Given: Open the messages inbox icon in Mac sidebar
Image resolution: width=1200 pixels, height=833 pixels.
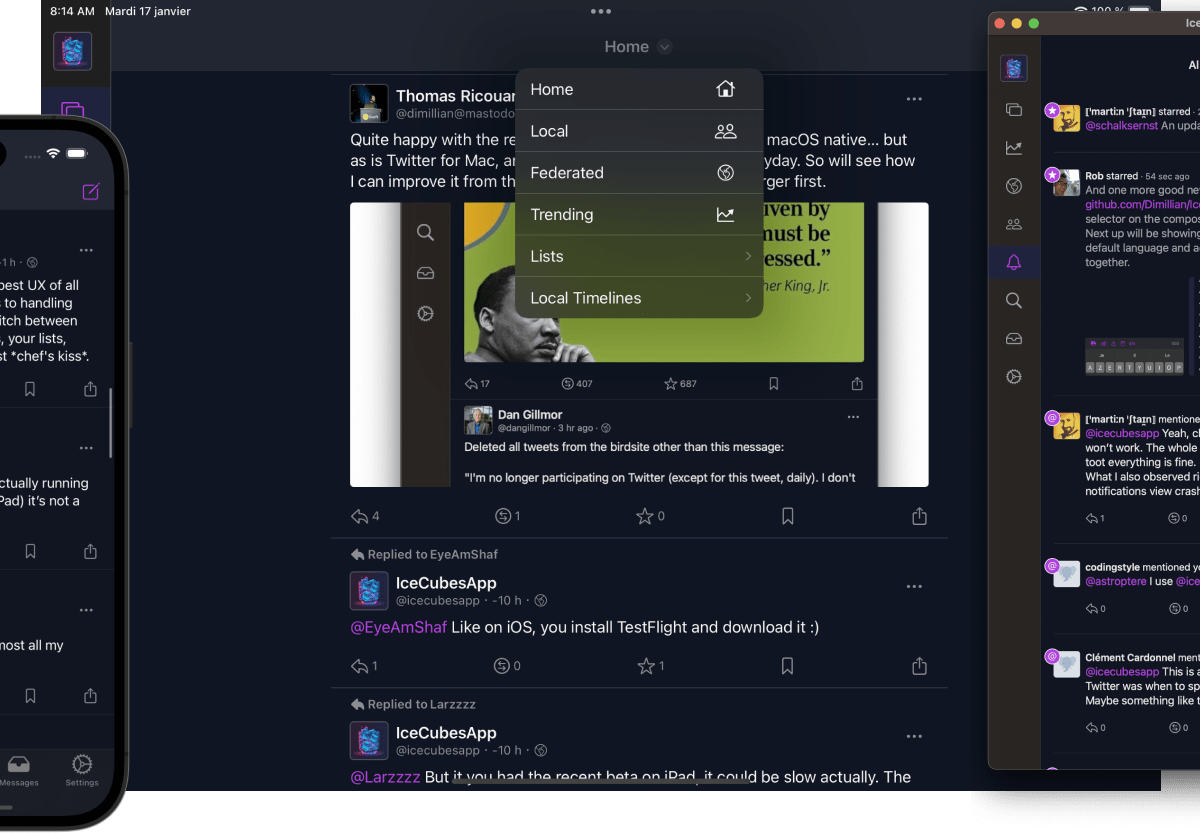Looking at the screenshot, I should pos(1014,339).
